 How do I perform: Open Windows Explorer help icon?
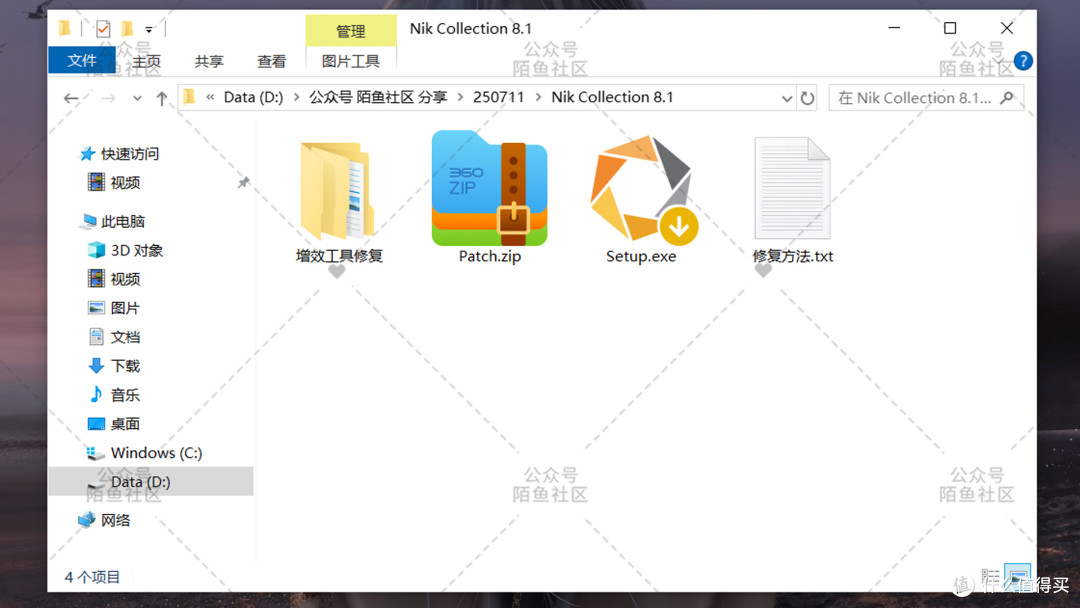(1023, 61)
